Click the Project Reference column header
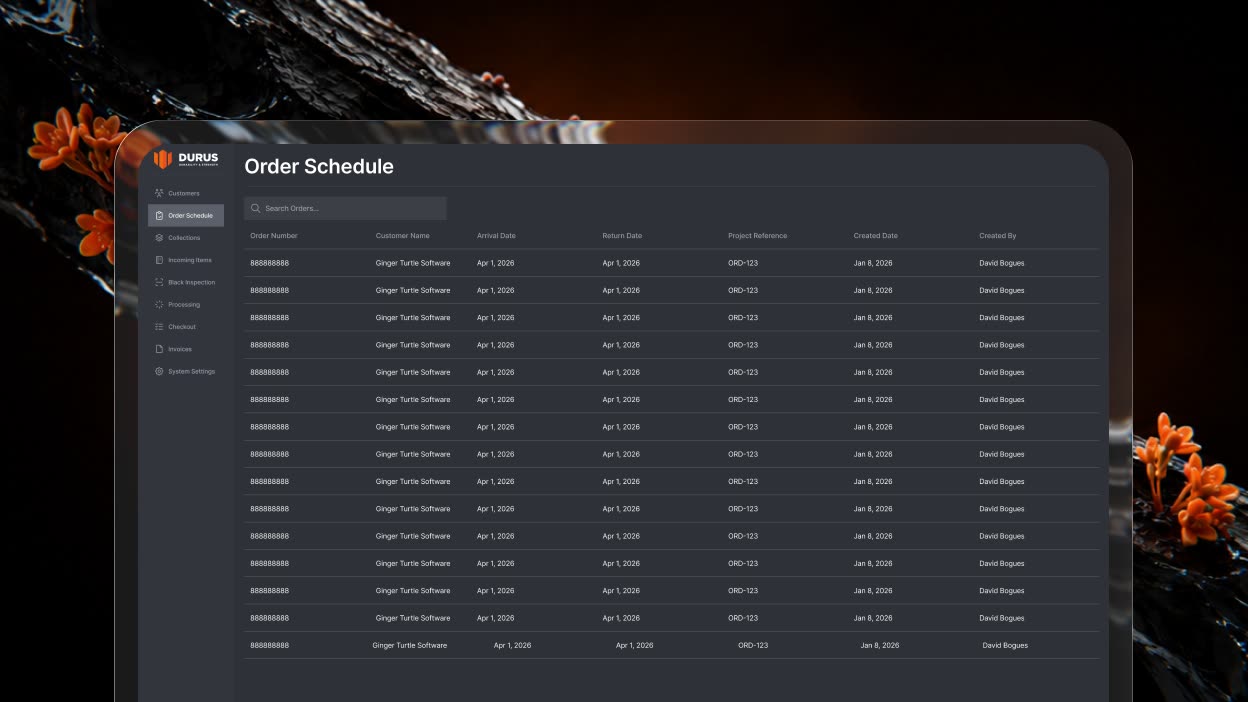 (757, 236)
